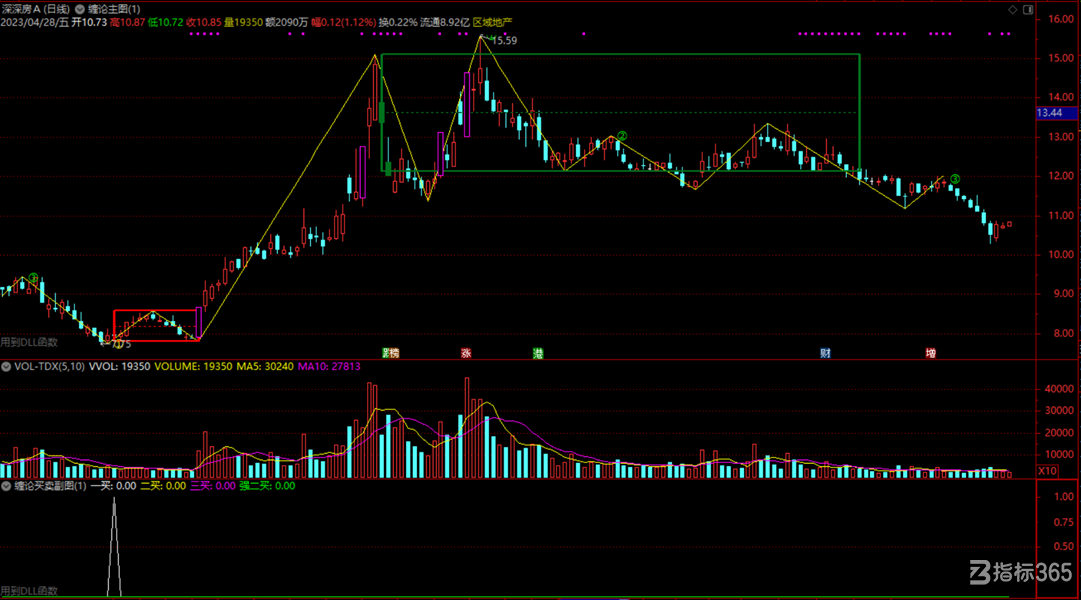Screen dimensions: 1081x600
Task: Click the 收10.85 close price readout
Action: pos(203,22)
